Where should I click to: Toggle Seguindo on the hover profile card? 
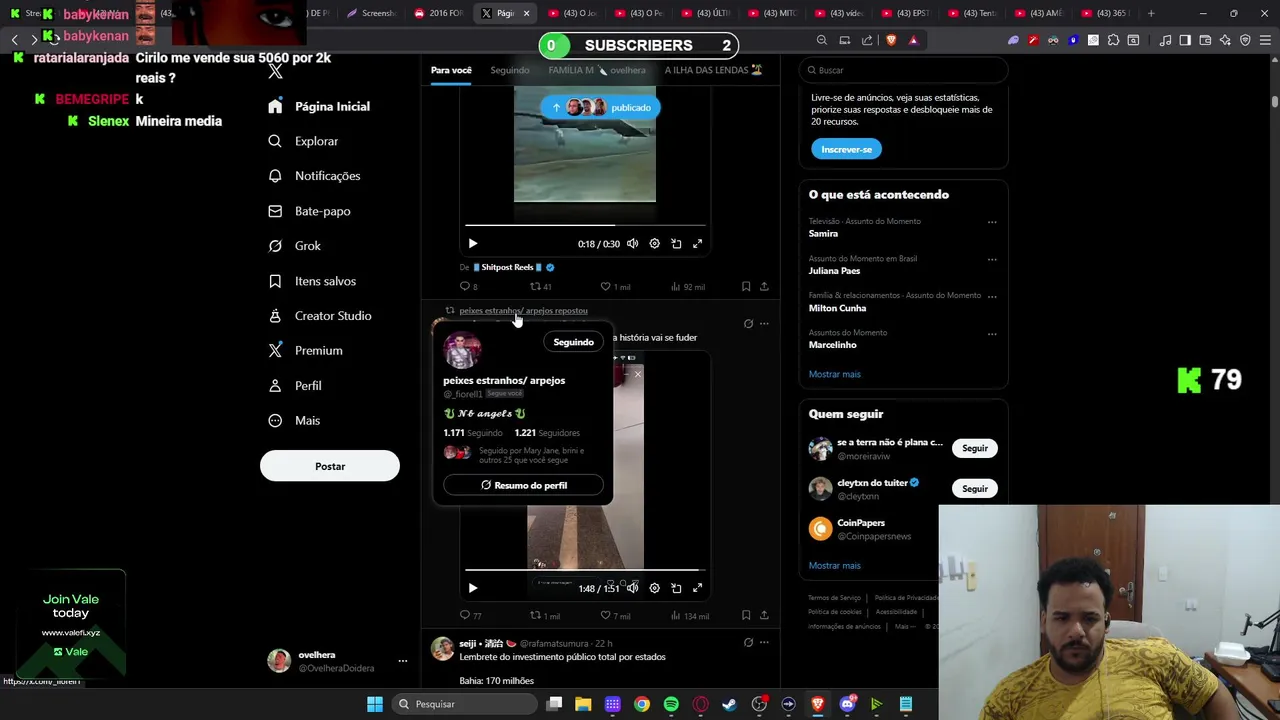coord(574,342)
